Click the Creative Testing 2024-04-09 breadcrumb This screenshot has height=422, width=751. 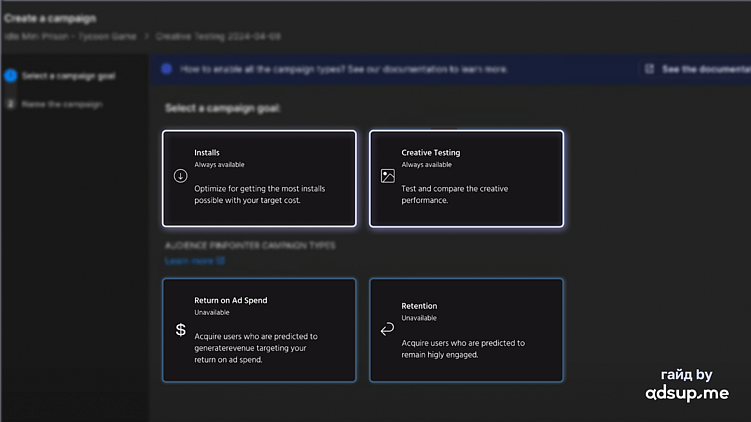[218, 36]
